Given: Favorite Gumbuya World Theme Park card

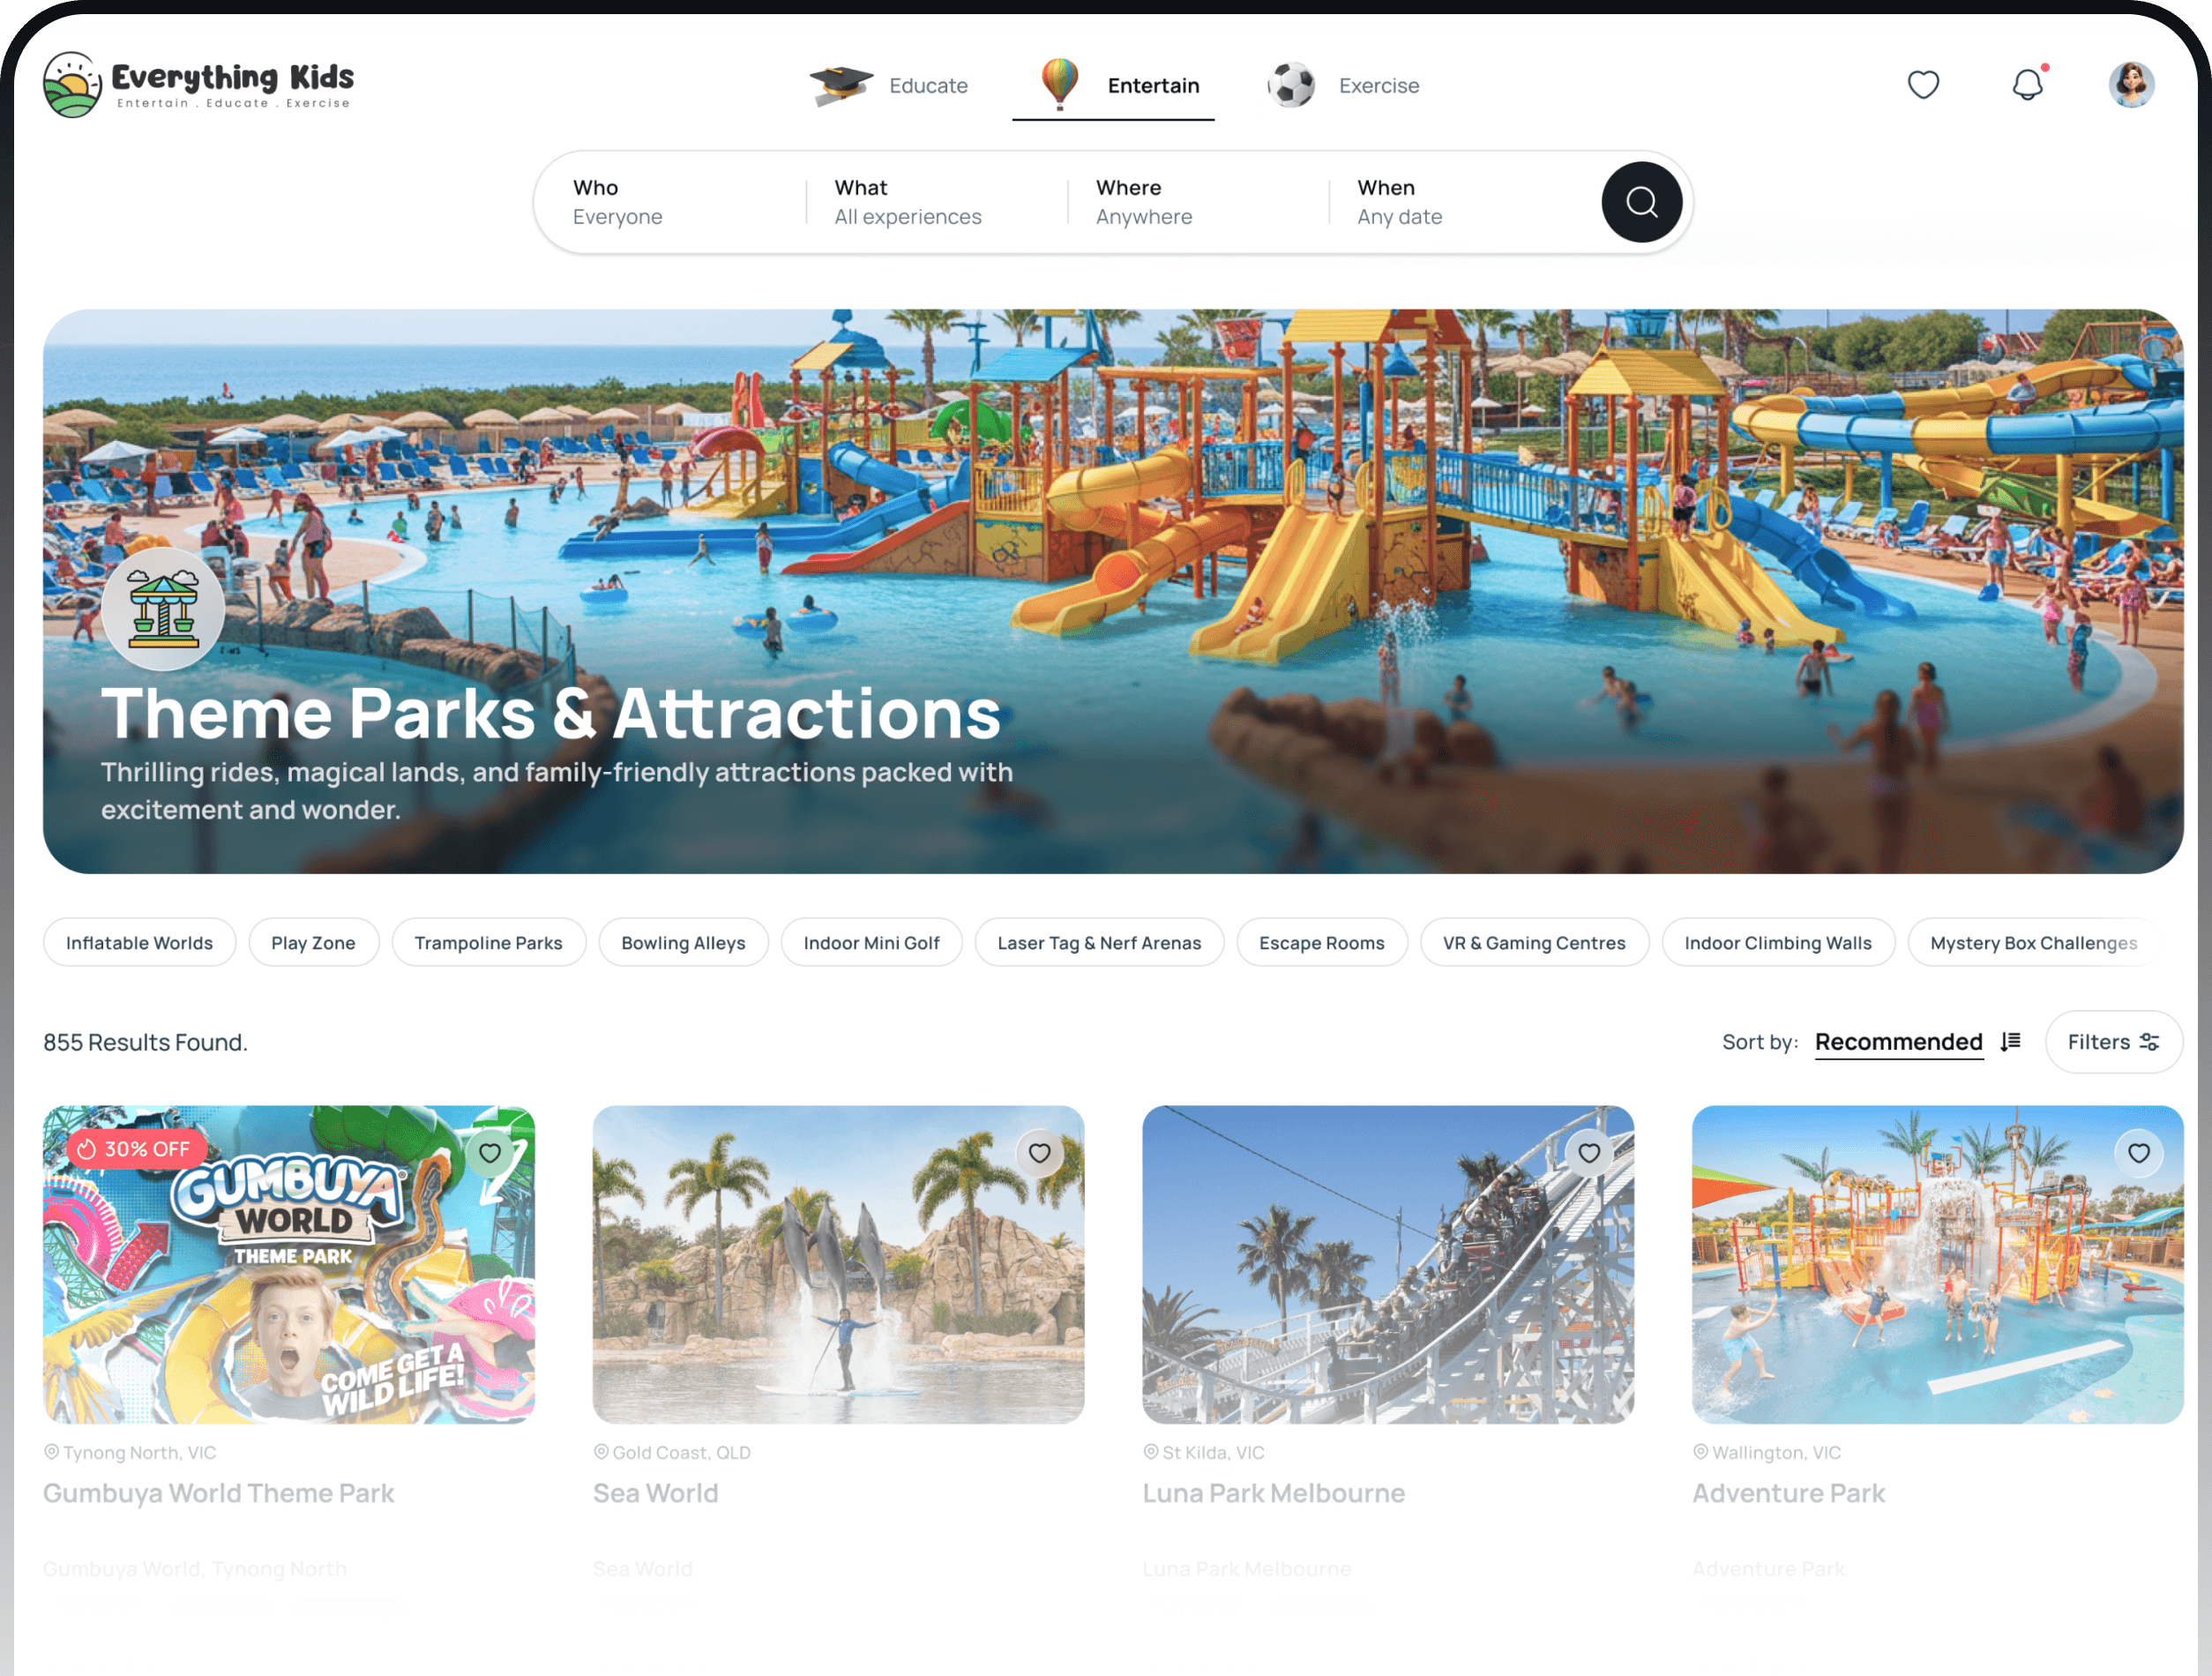Looking at the screenshot, I should (490, 1153).
